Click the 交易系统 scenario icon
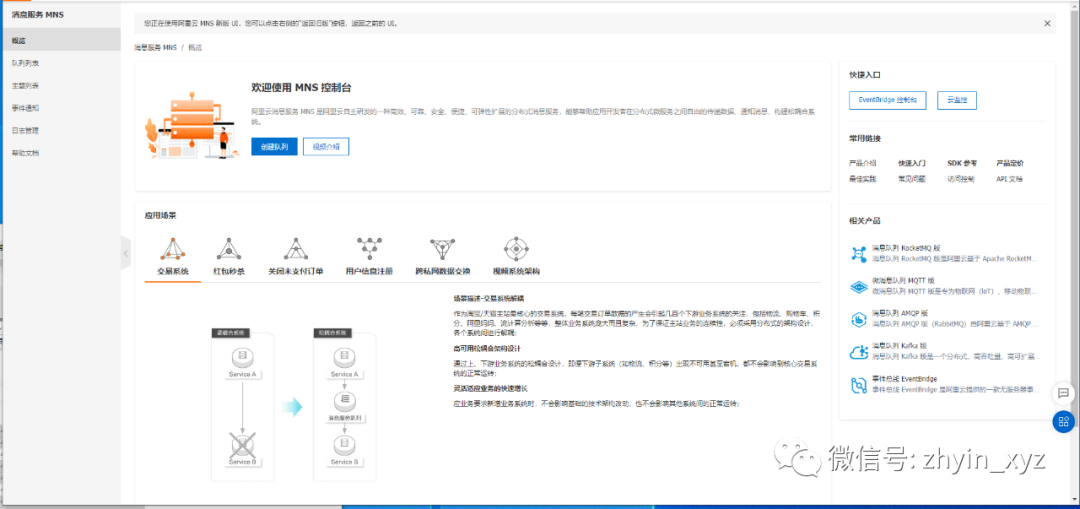1080x509 pixels. pyautogui.click(x=173, y=249)
